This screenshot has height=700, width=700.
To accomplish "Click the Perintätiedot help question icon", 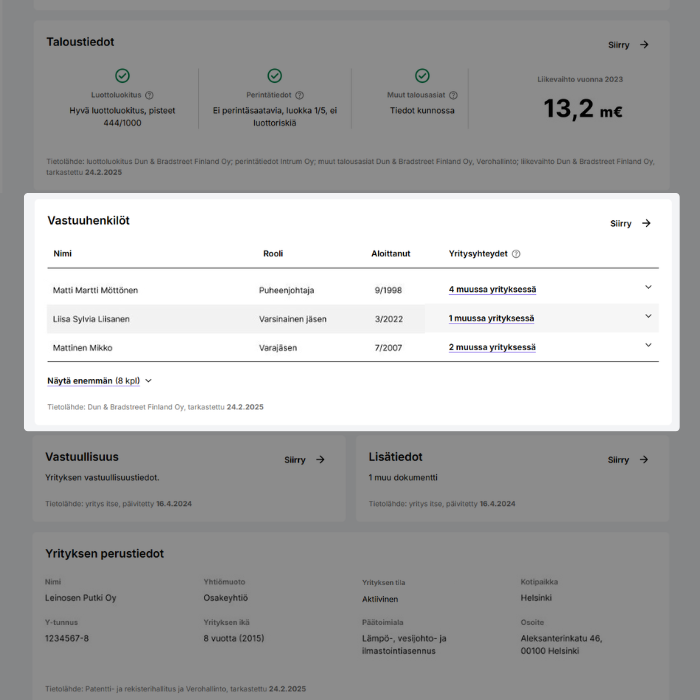I will [299, 95].
